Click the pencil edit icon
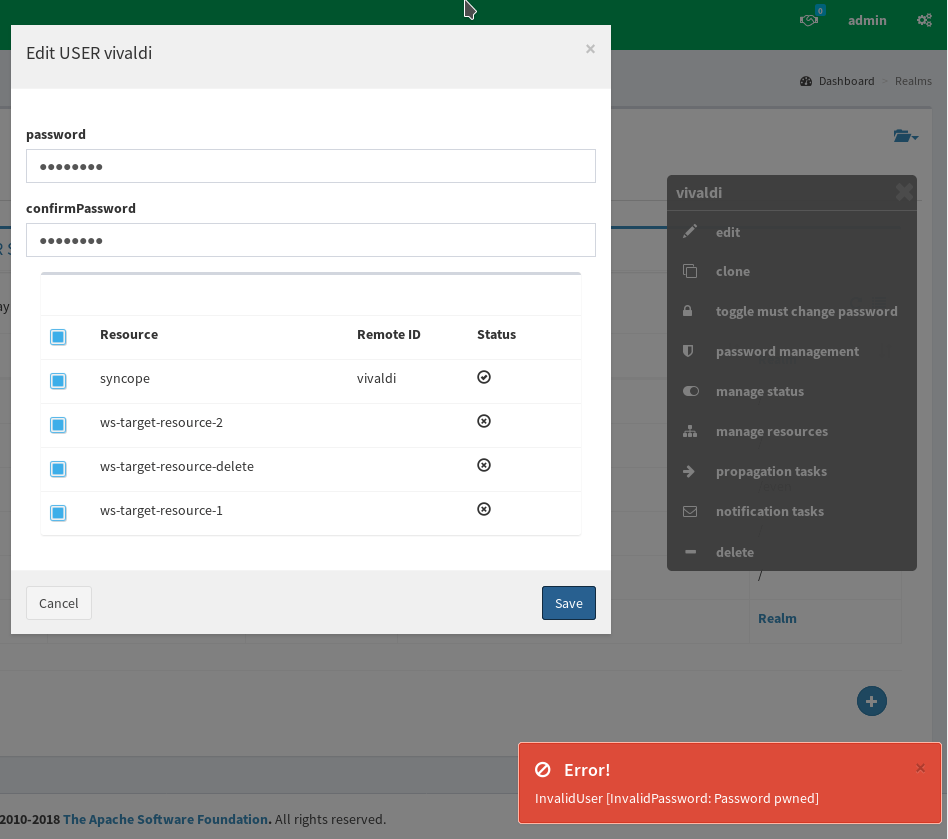Screen dimensions: 948x839 690,232
